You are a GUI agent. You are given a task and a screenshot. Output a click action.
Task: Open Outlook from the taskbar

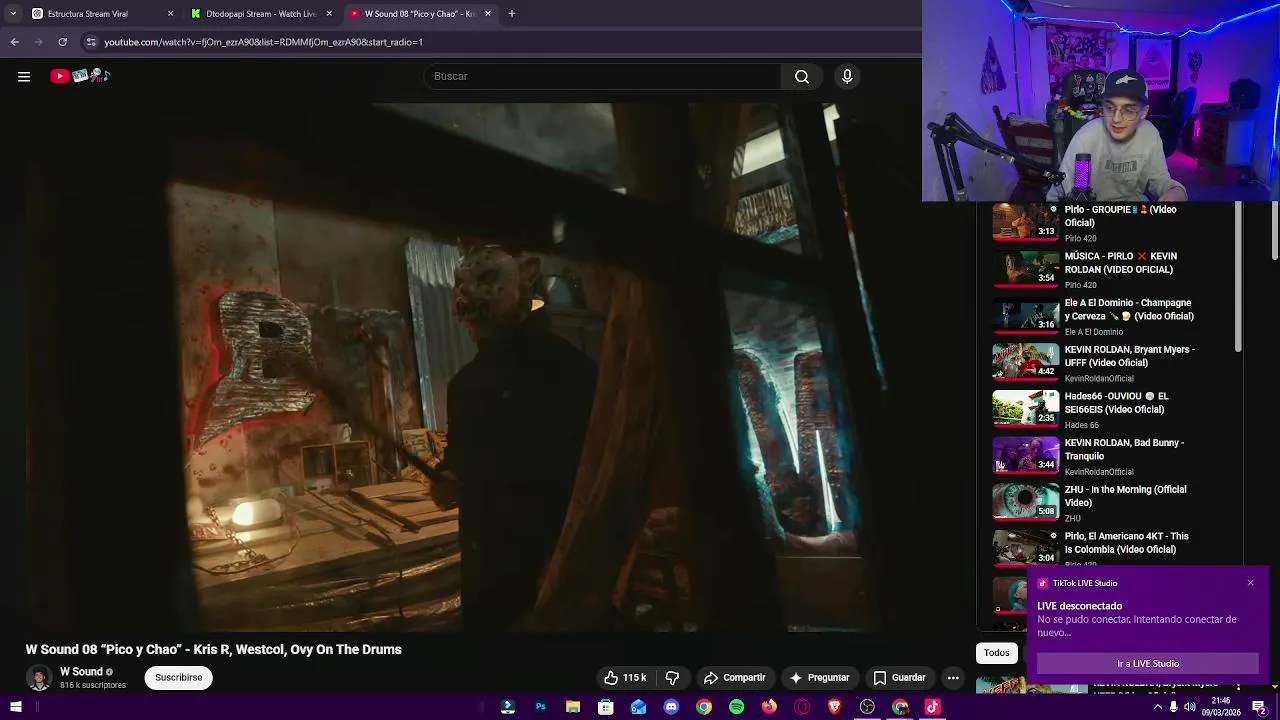point(638,707)
